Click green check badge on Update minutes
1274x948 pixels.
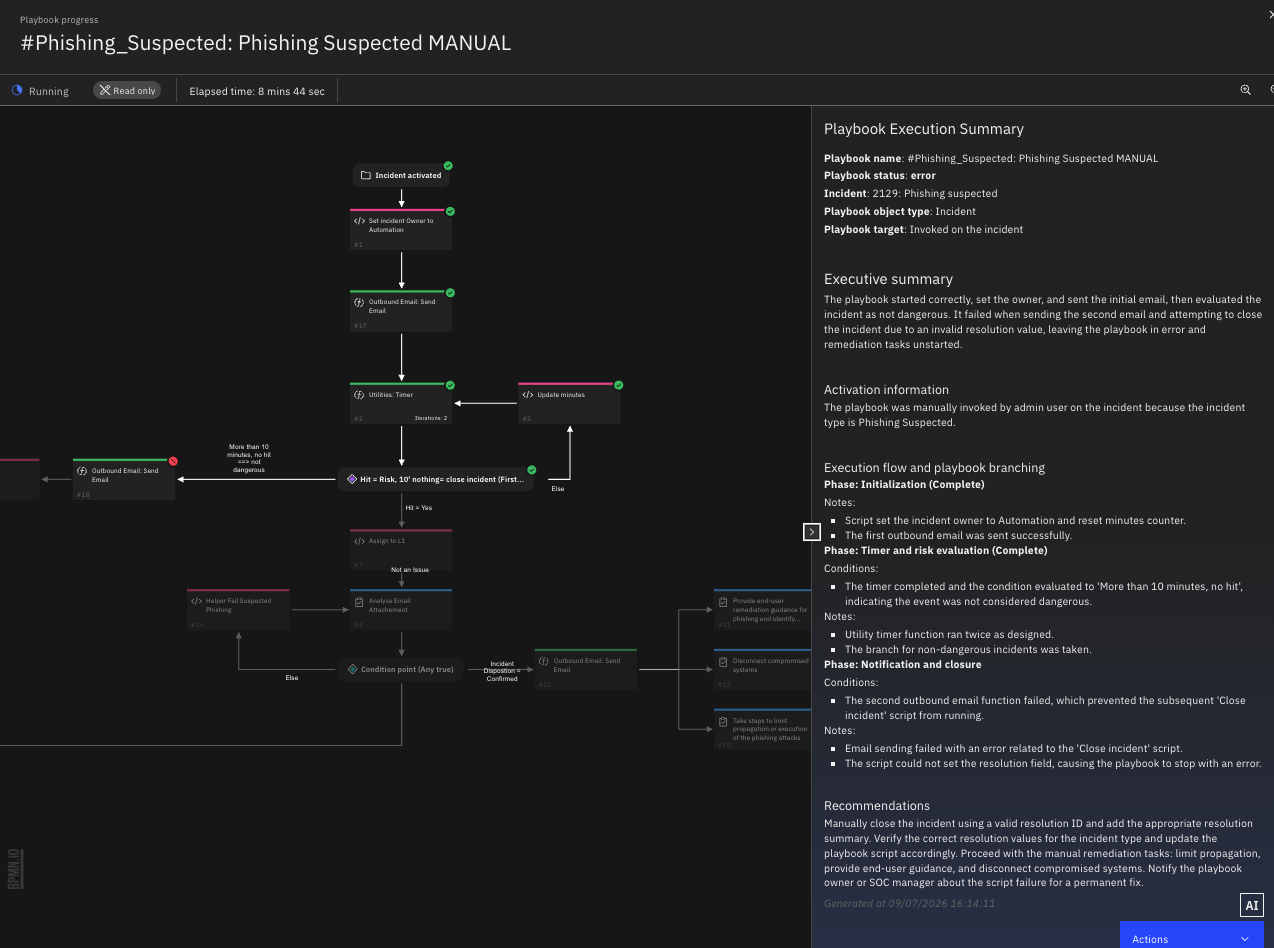tap(618, 385)
